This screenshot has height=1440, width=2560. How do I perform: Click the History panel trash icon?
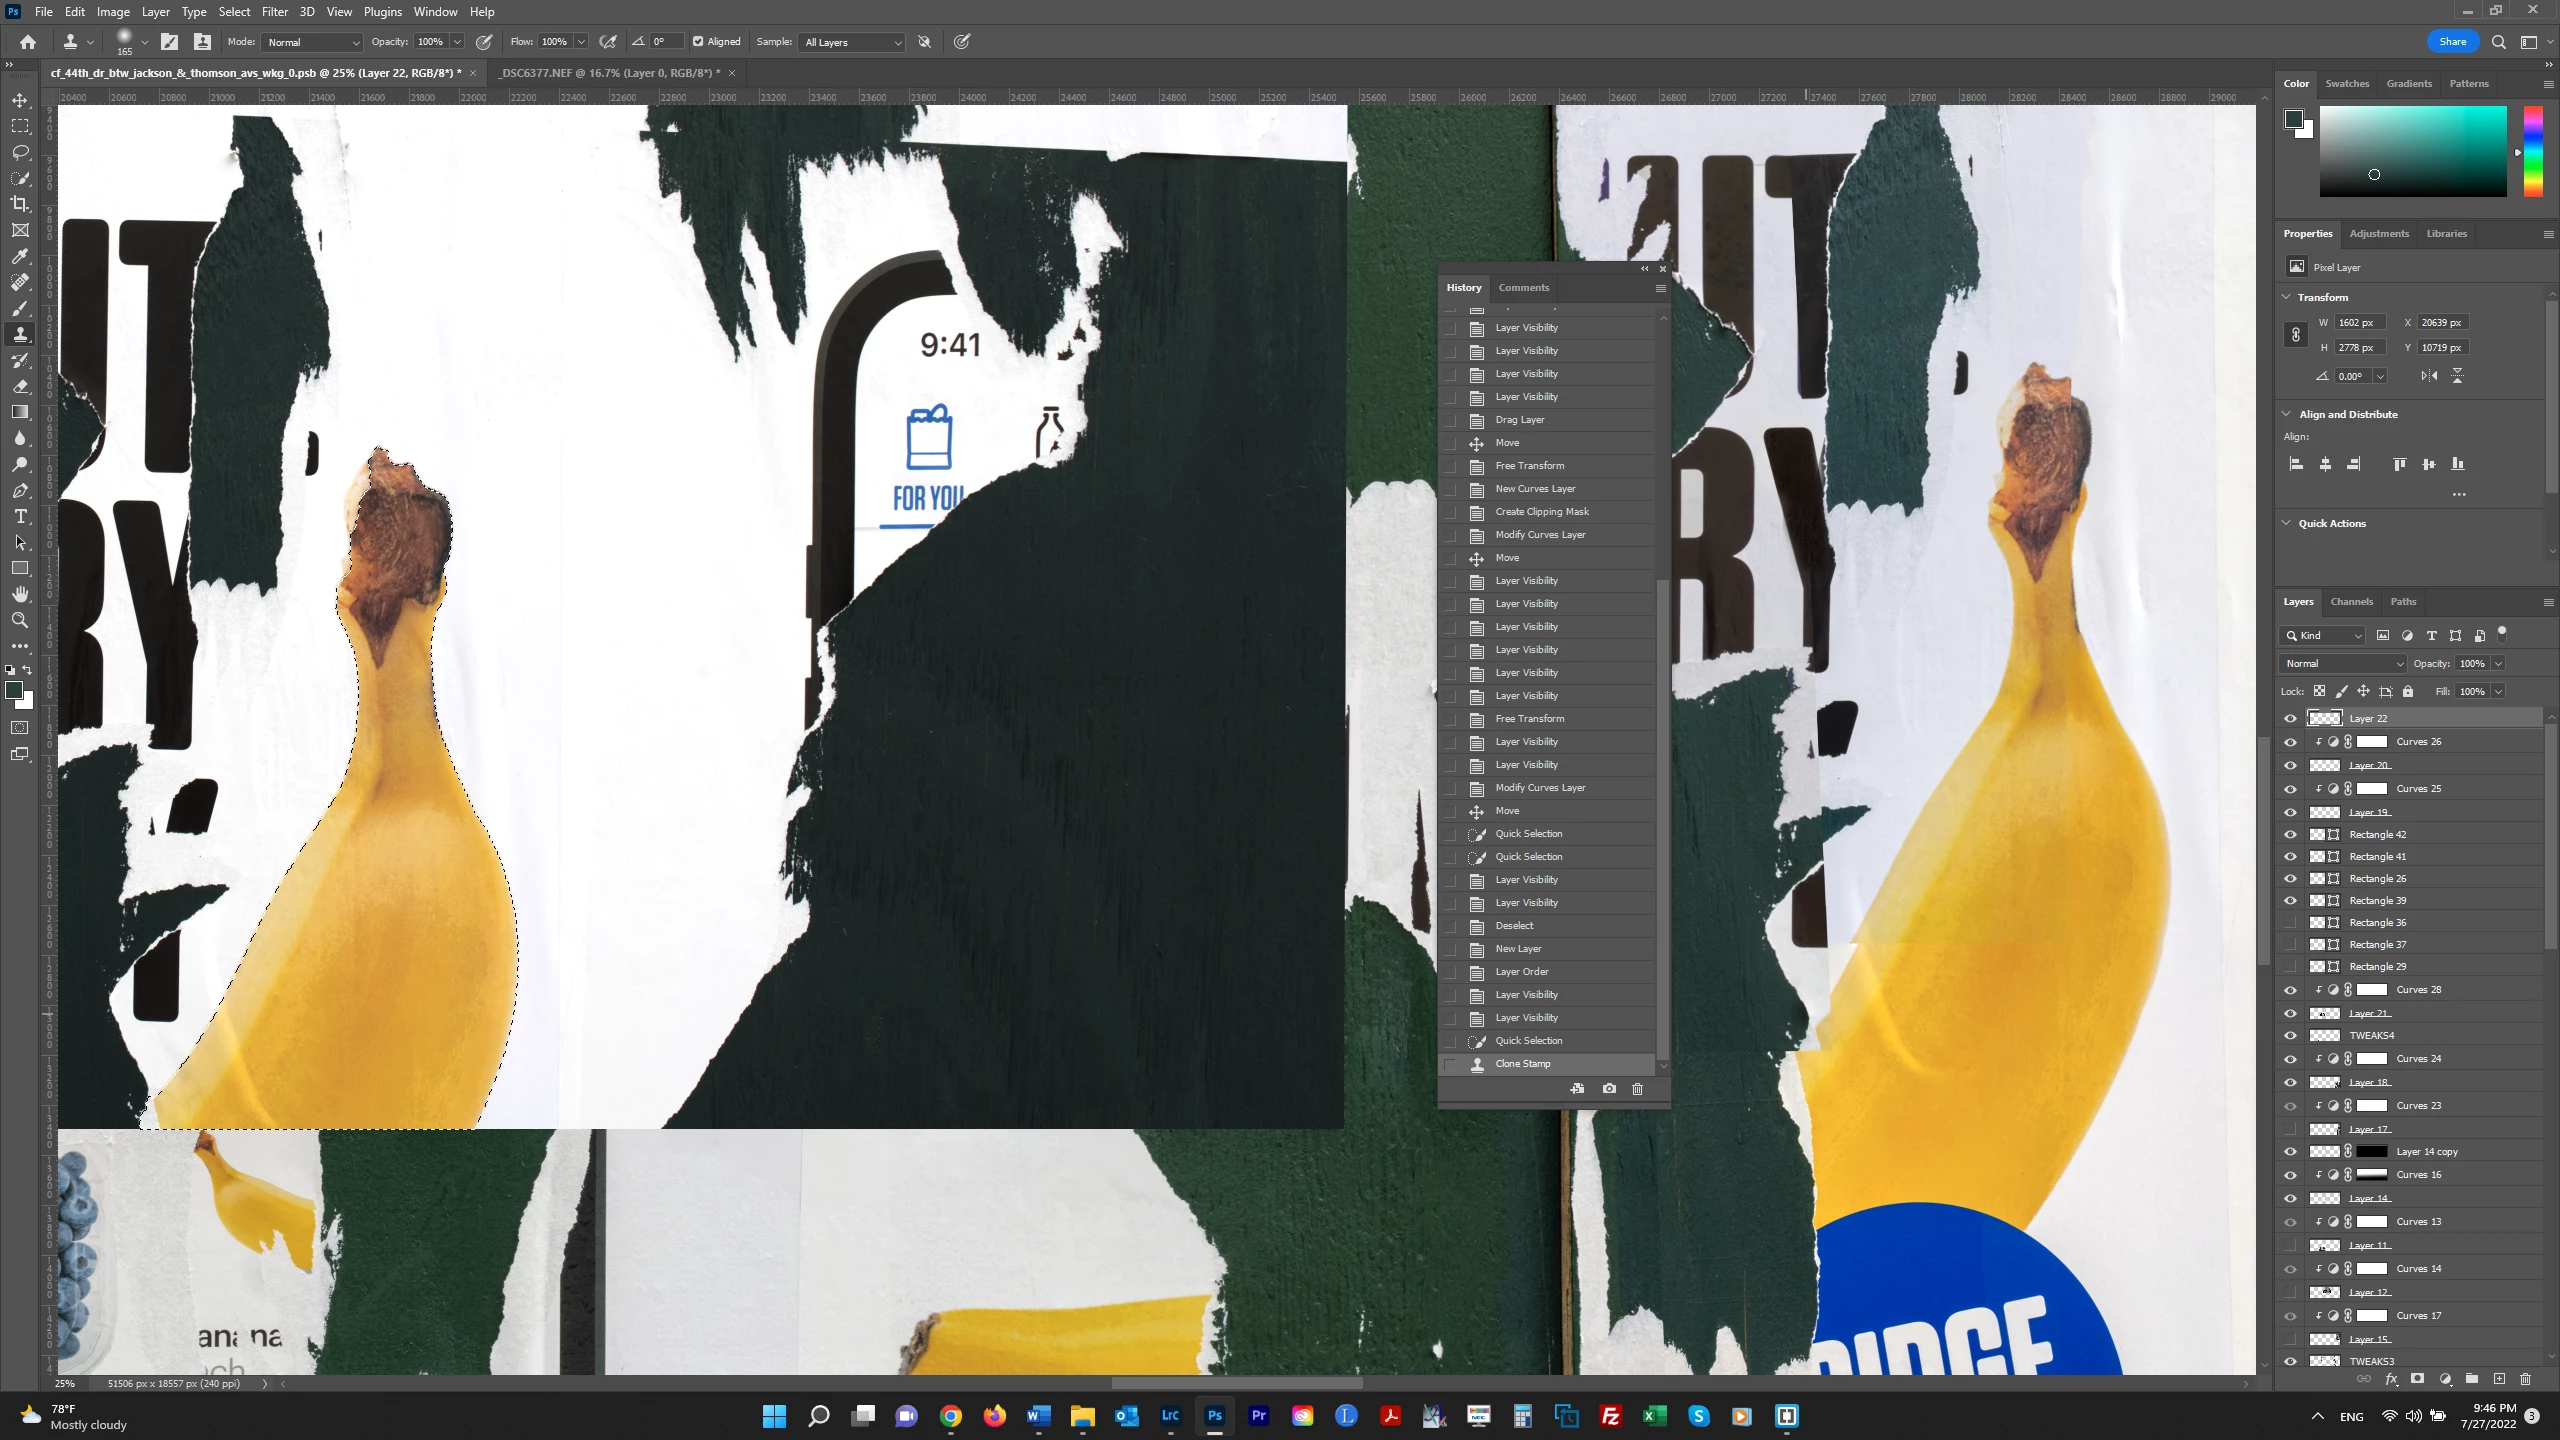pyautogui.click(x=1637, y=1089)
